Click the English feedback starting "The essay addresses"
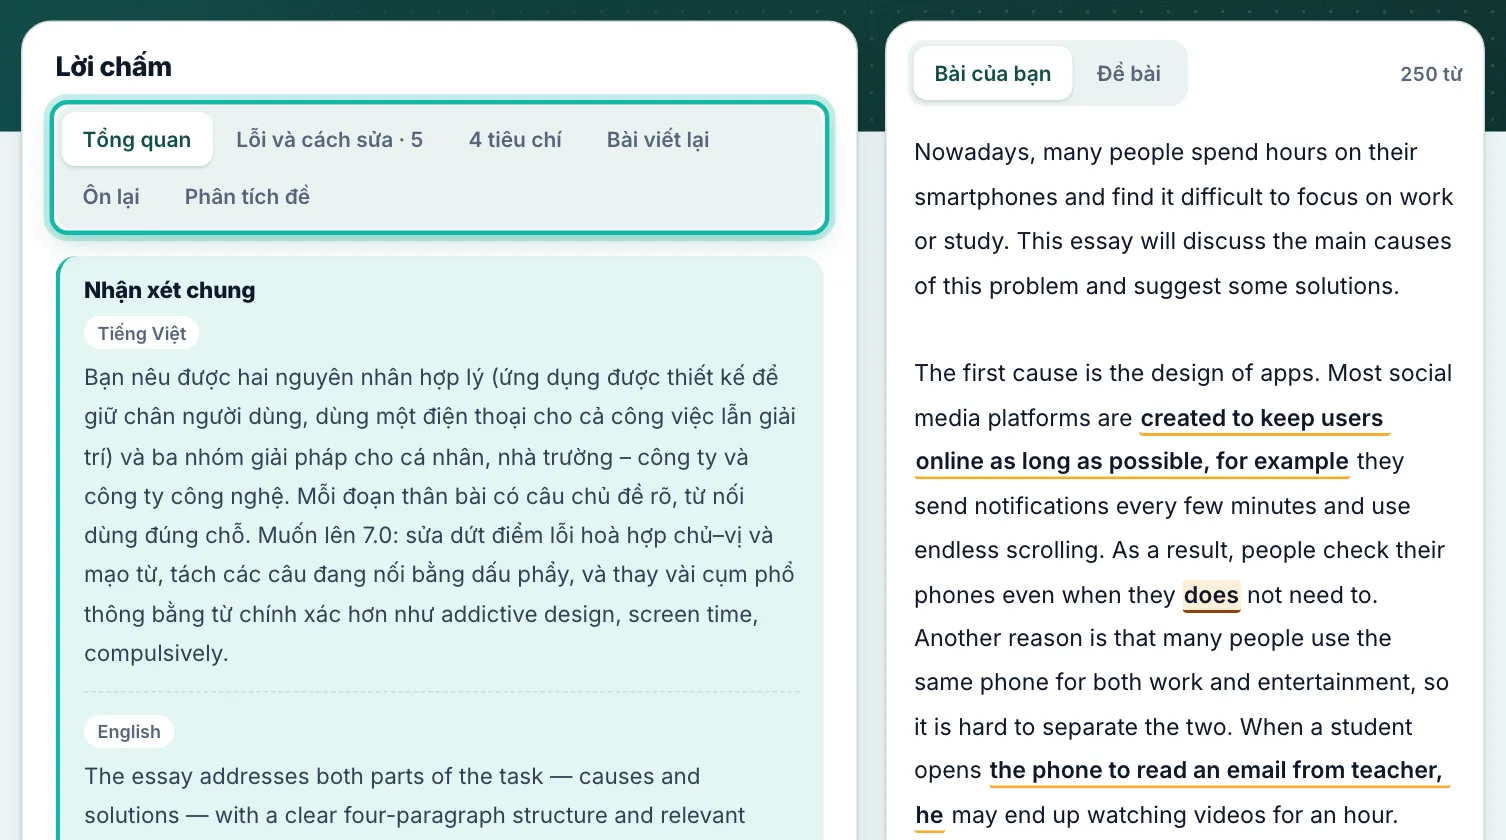1506x840 pixels. click(415, 796)
